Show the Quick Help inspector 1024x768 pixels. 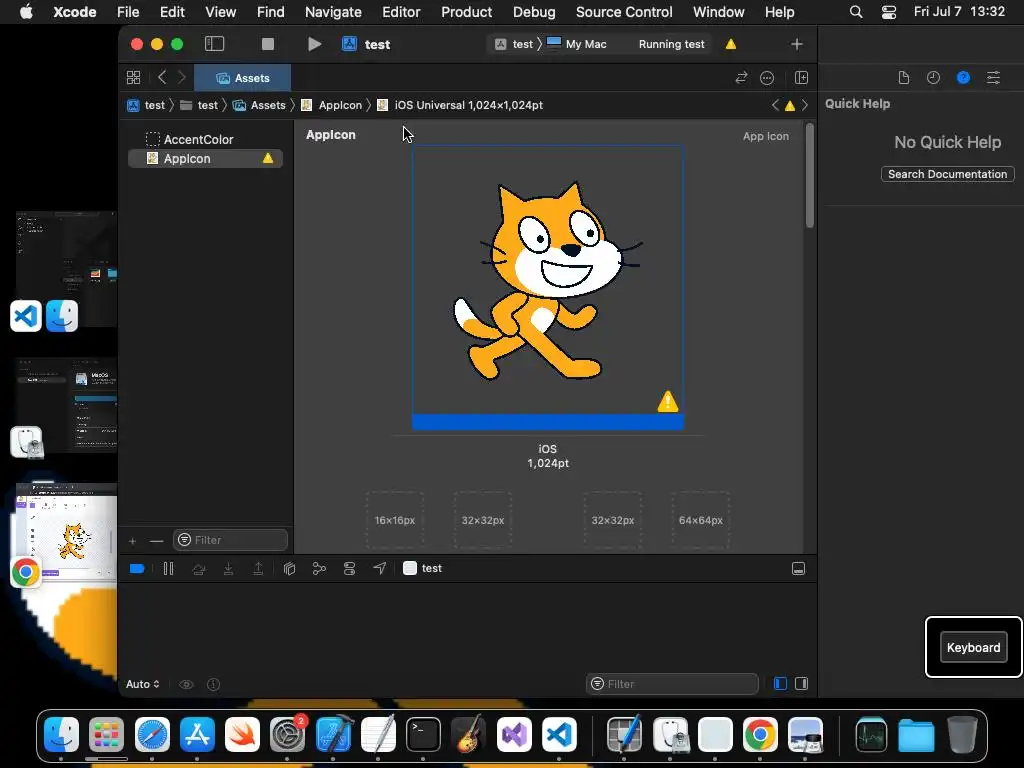coord(963,78)
